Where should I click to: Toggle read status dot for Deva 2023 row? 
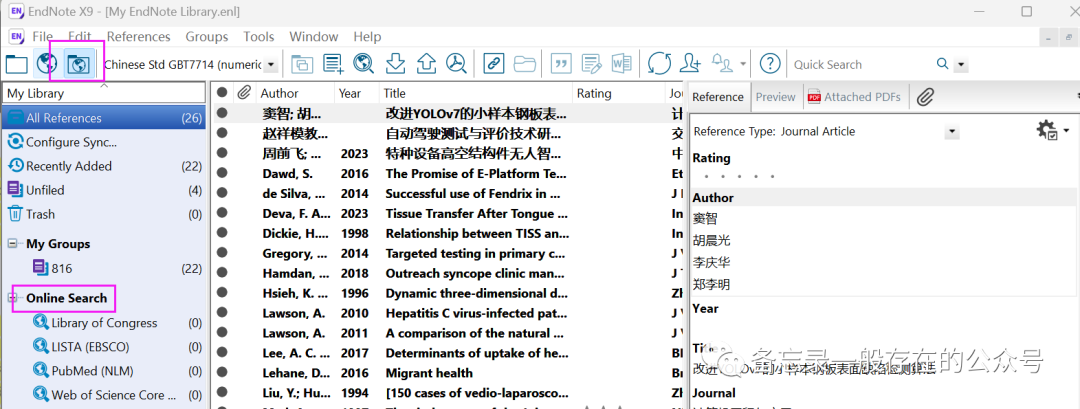[x=222, y=214]
